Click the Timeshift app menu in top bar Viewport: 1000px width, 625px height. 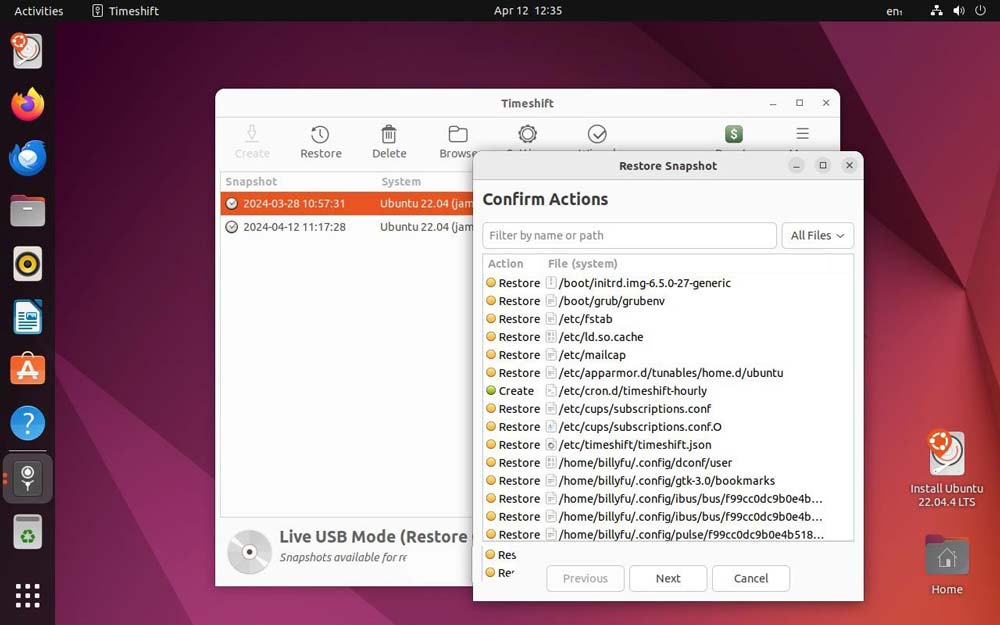pos(126,11)
